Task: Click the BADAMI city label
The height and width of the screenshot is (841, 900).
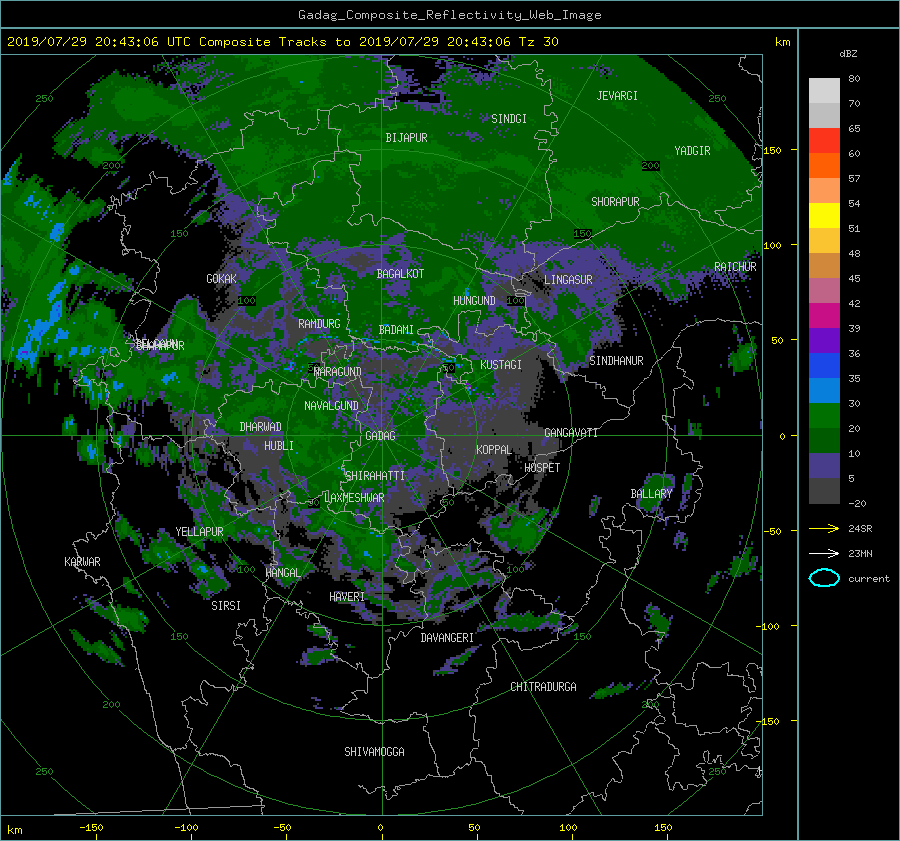Action: coord(396,330)
